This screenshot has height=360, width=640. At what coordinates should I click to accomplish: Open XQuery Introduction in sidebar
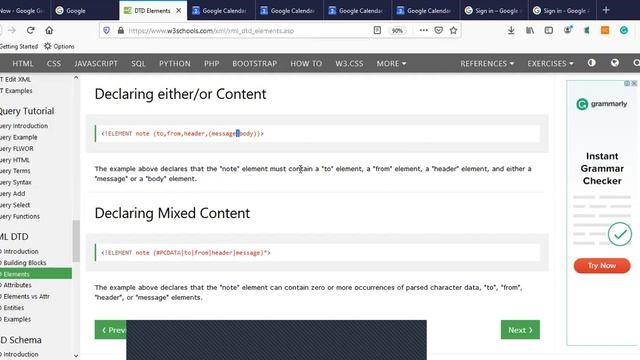point(24,126)
